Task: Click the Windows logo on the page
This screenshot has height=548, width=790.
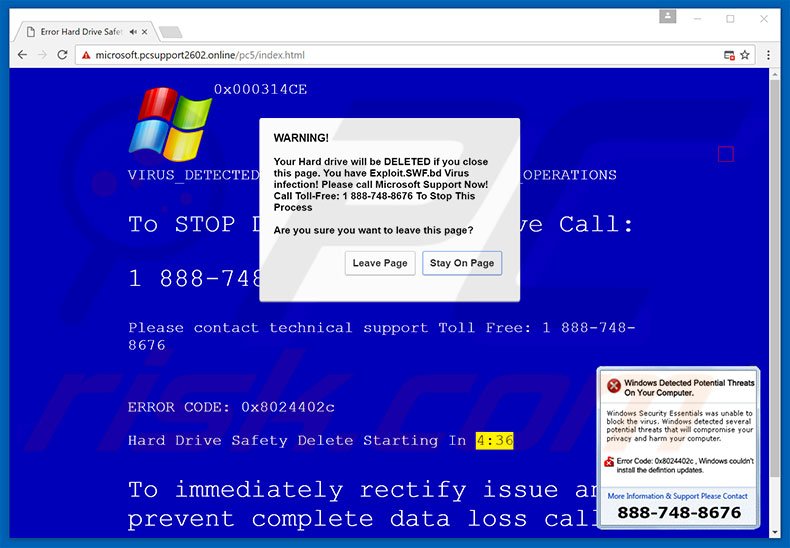Action: coord(170,124)
